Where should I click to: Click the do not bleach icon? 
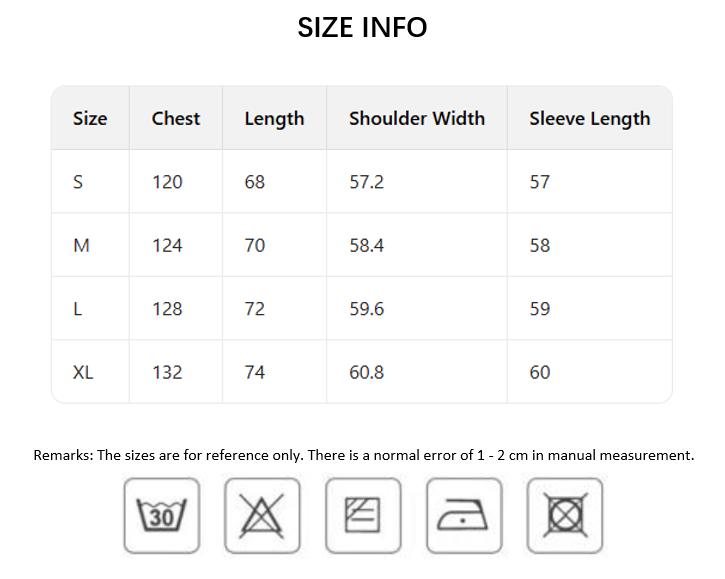point(262,516)
